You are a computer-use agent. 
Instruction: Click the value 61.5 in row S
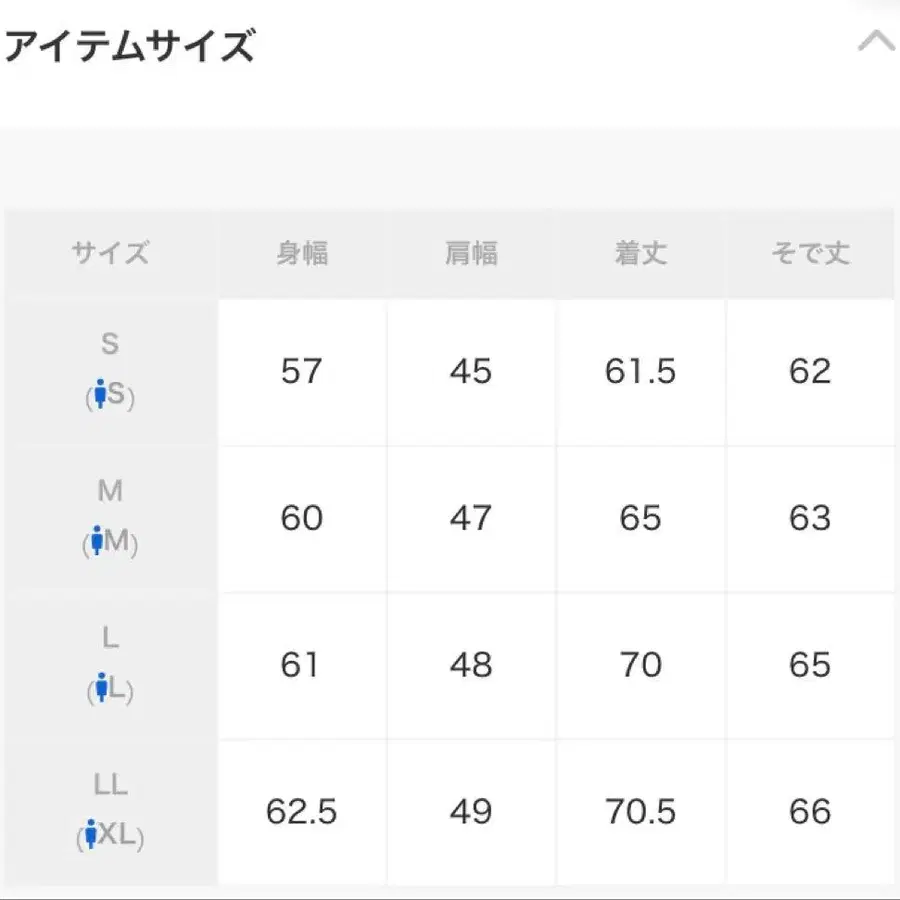(x=641, y=371)
